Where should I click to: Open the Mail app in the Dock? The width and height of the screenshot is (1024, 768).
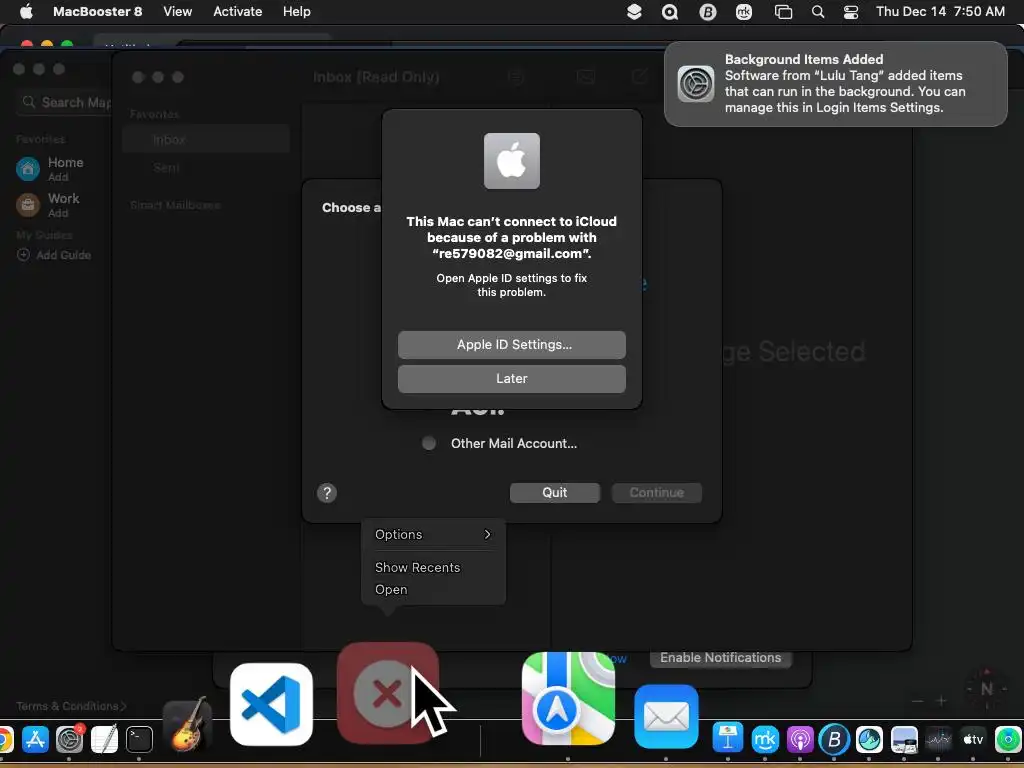pos(666,716)
